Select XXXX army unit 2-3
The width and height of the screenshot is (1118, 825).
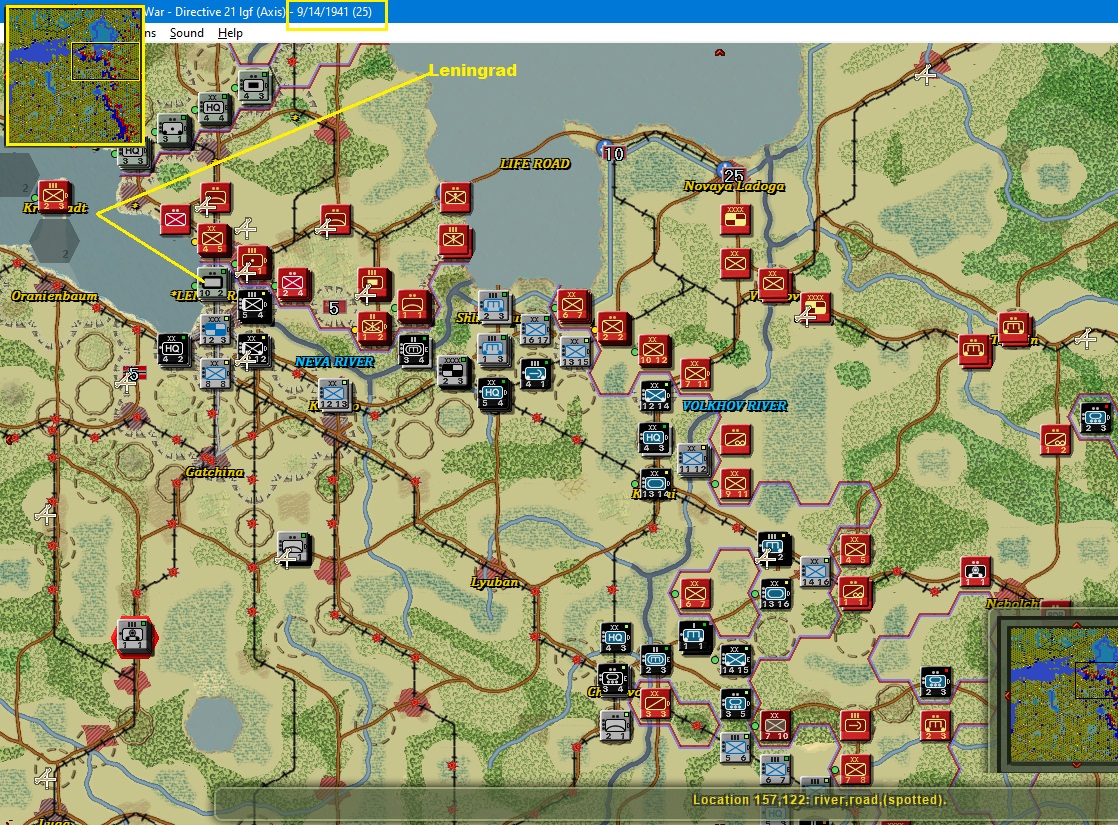[x=452, y=371]
